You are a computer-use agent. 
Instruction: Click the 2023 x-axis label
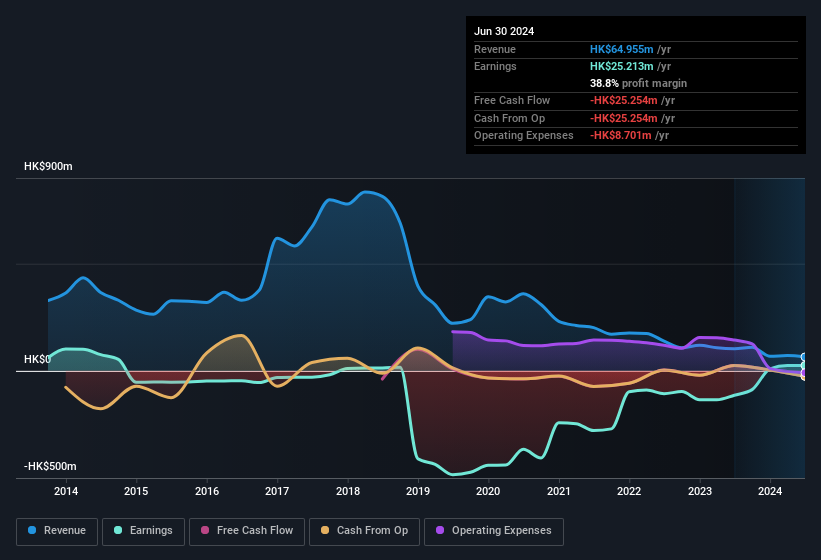click(x=700, y=491)
